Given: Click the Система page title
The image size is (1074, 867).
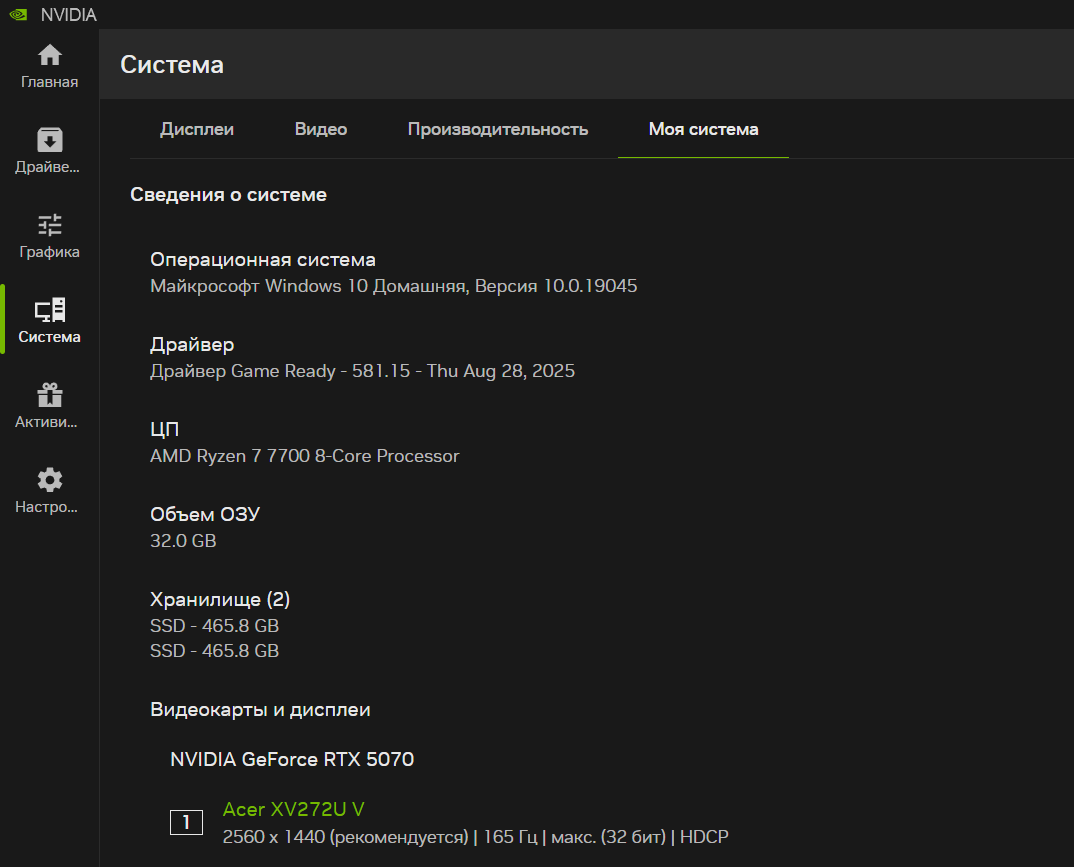Looking at the screenshot, I should (x=172, y=64).
